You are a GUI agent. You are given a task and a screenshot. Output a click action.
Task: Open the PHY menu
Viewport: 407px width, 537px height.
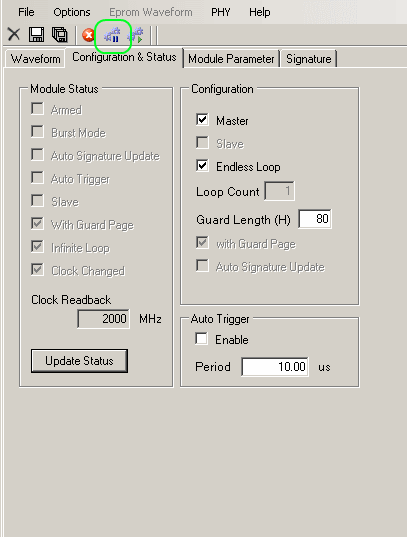[221, 12]
